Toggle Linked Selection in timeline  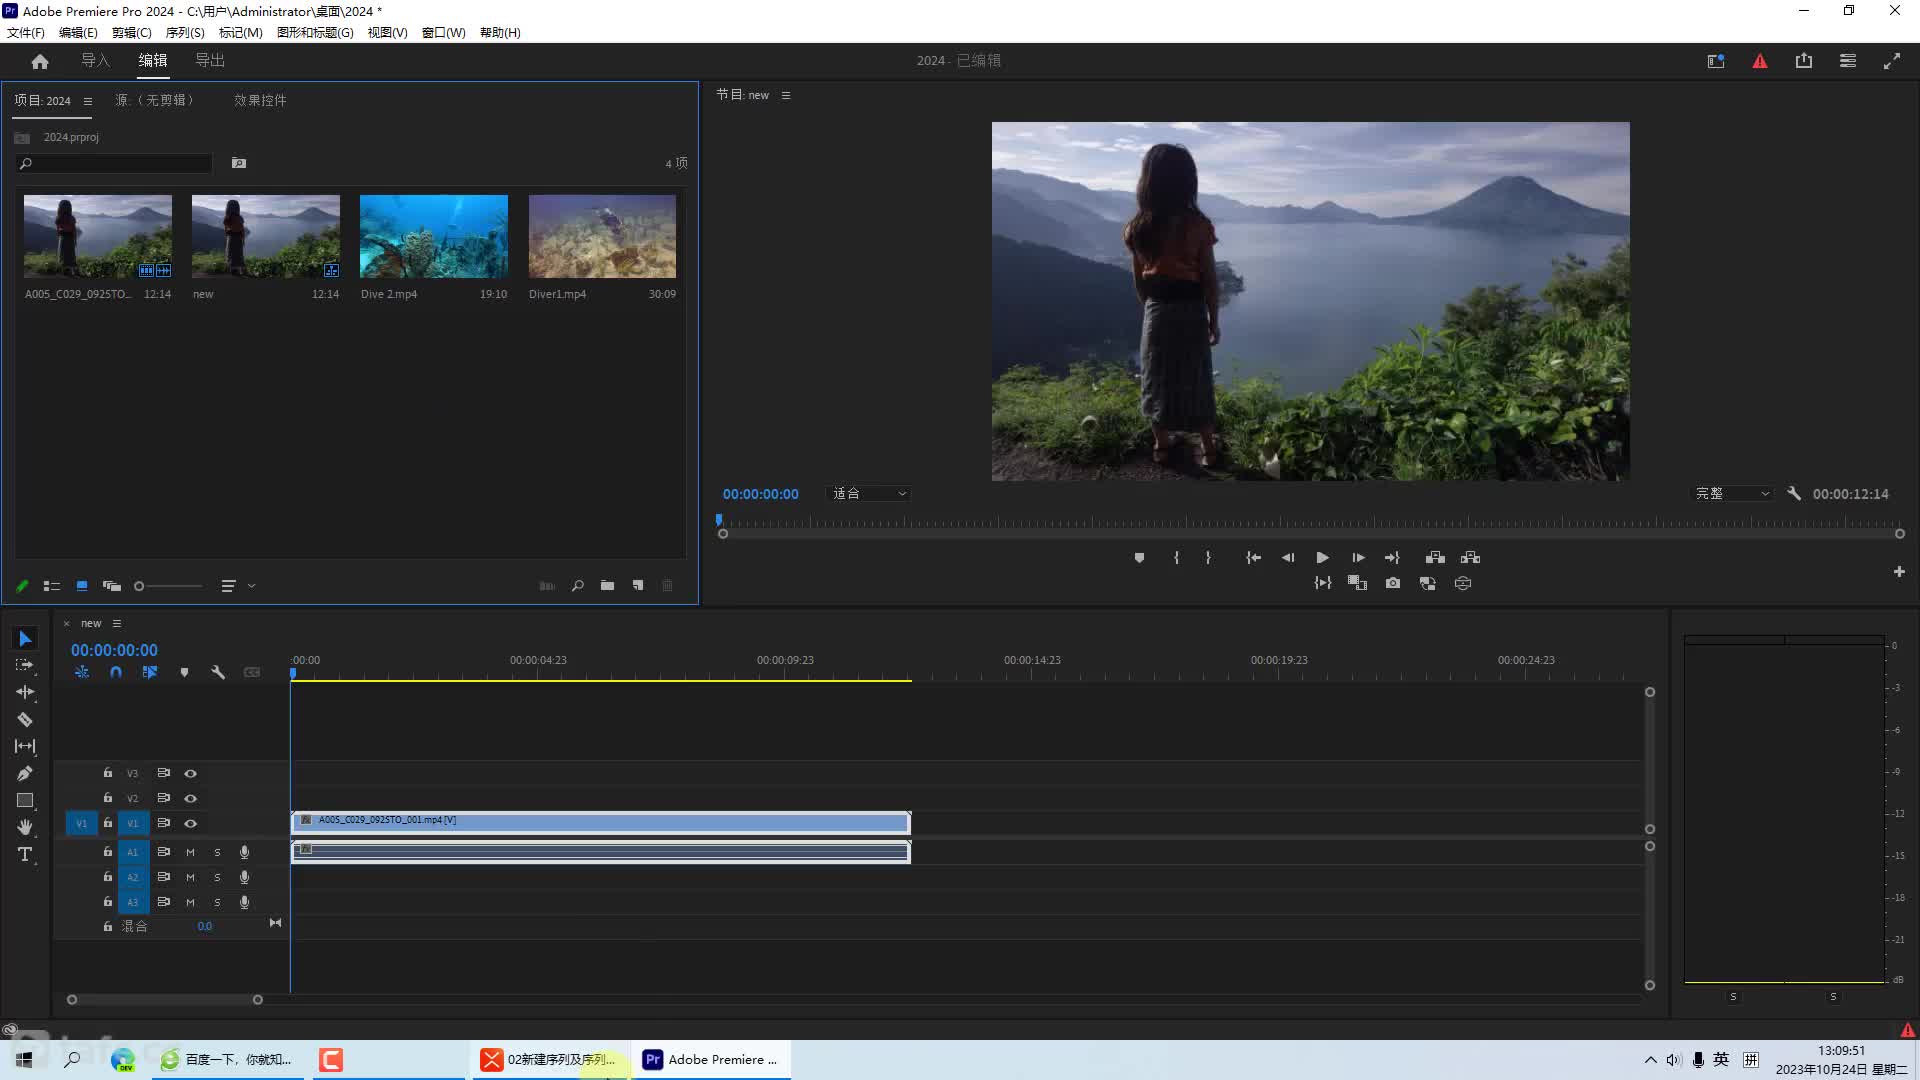(150, 673)
